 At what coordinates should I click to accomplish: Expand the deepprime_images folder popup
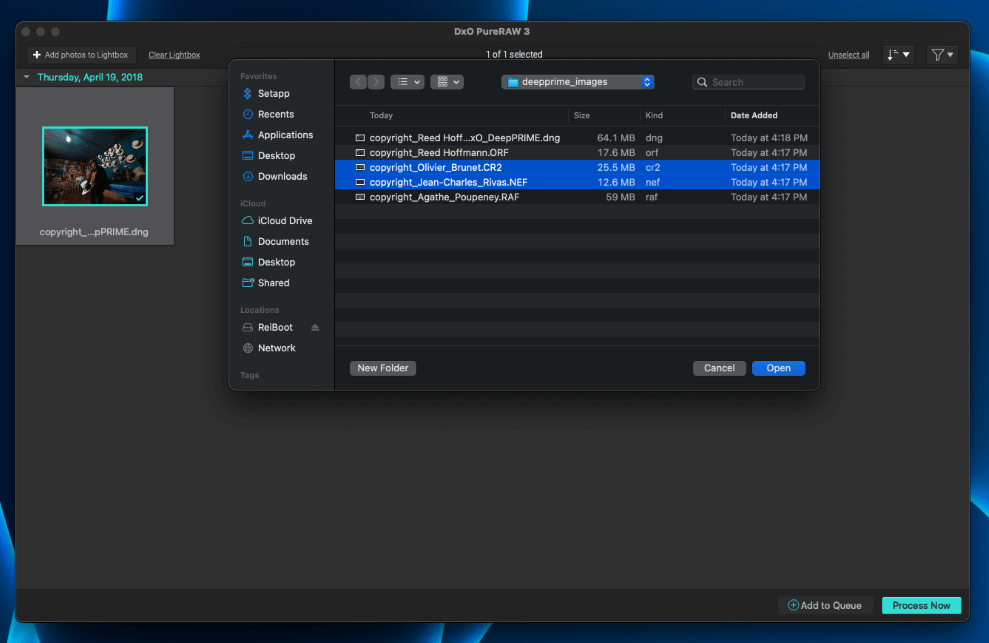pos(578,82)
